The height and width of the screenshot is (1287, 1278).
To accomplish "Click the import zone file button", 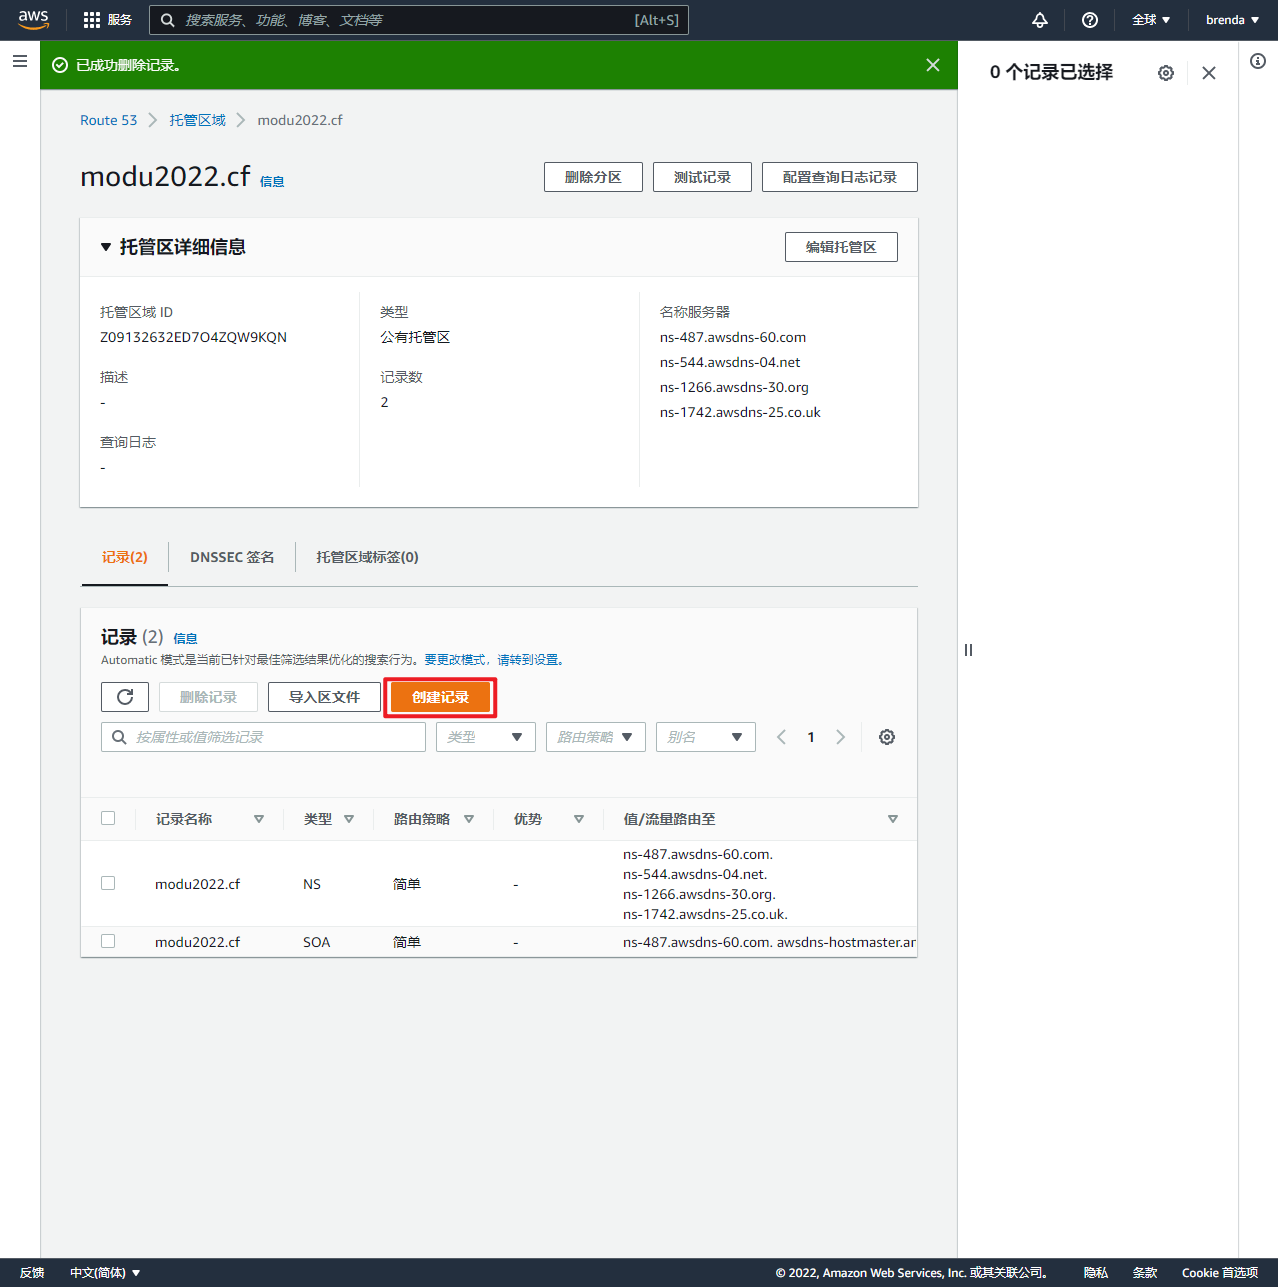I will (x=324, y=697).
